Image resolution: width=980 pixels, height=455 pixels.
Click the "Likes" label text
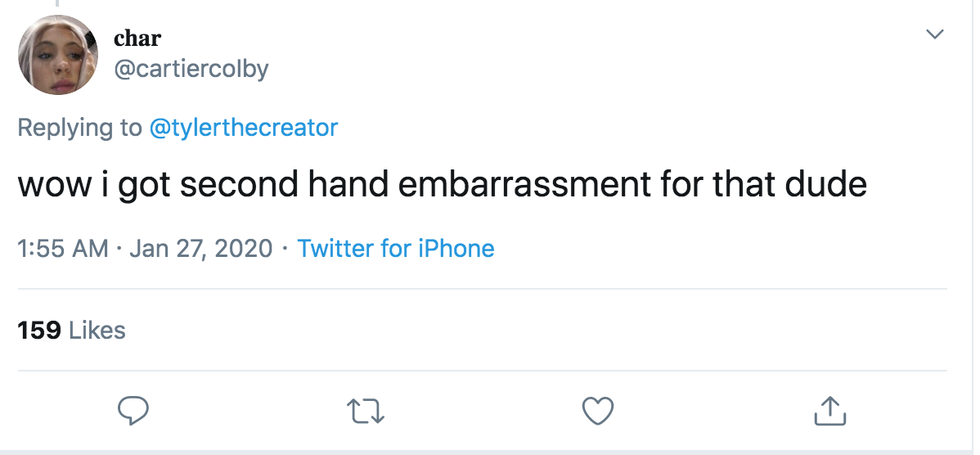97,330
